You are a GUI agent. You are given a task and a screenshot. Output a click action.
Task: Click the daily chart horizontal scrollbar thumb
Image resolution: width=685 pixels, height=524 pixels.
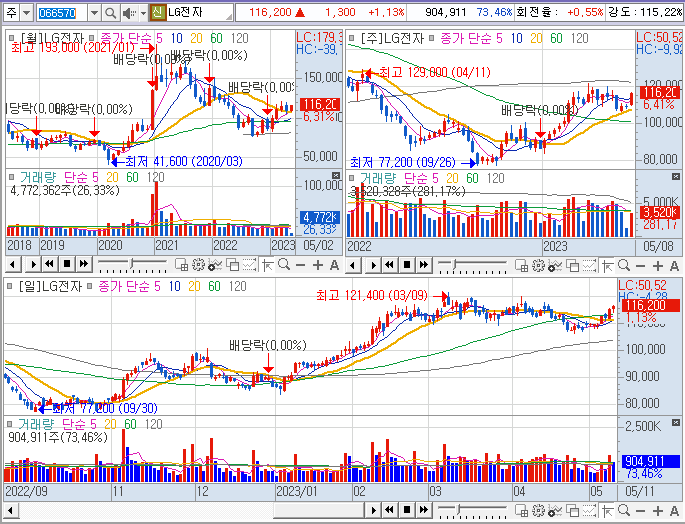(318, 510)
